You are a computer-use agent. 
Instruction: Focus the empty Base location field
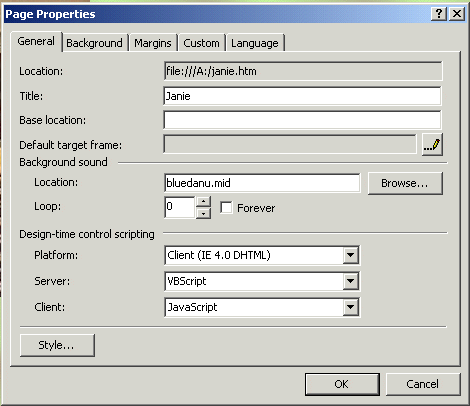302,120
